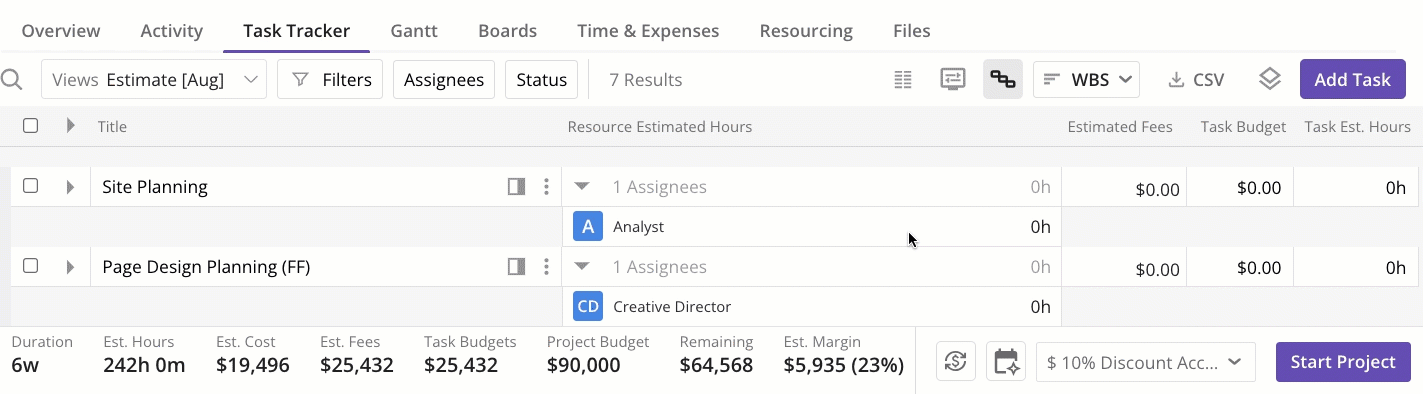Expand all rows from header arrow
Image resolution: width=1423 pixels, height=394 pixels.
click(x=70, y=126)
